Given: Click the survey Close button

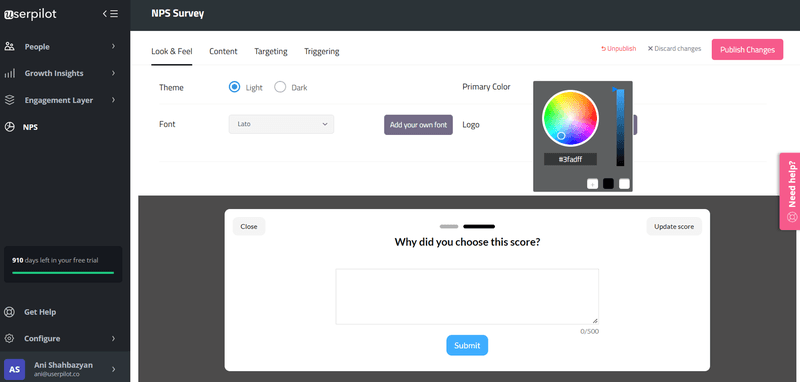Looking at the screenshot, I should 249,226.
